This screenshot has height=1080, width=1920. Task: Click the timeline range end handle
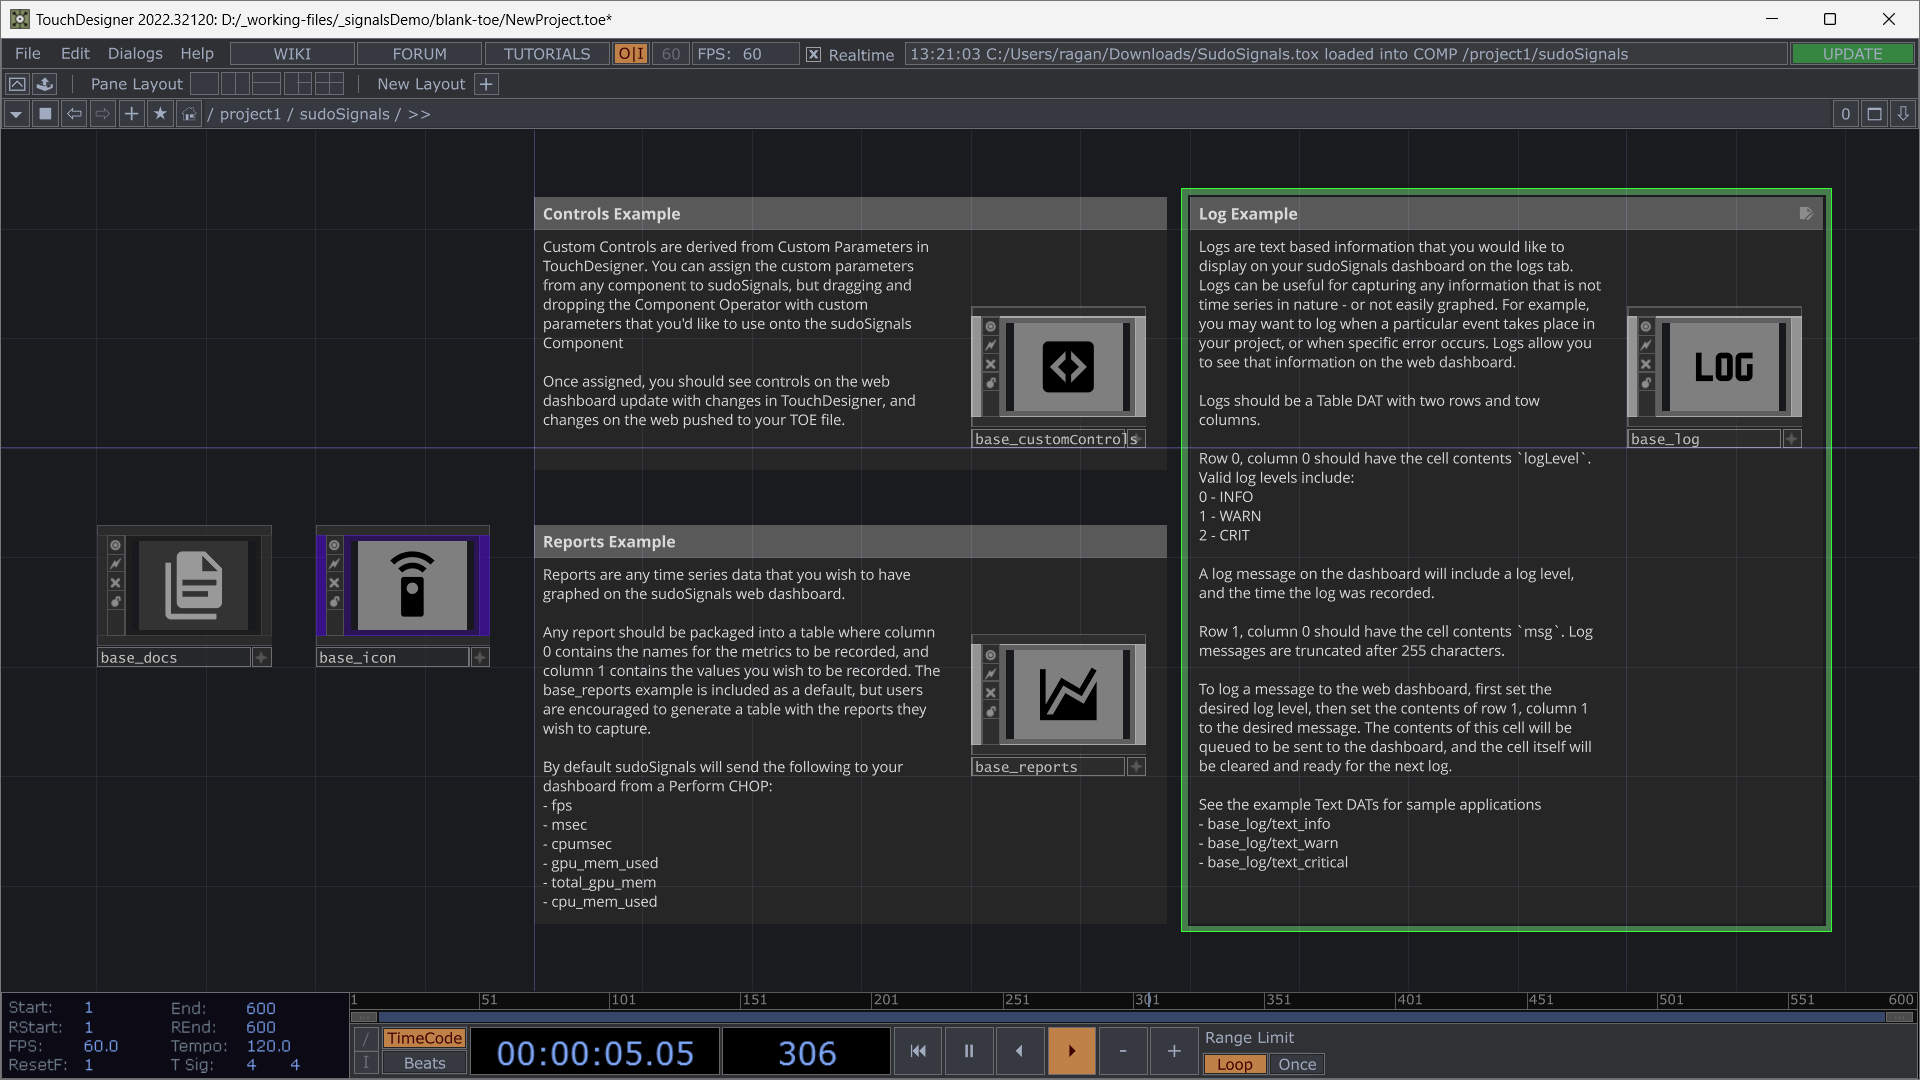tap(1900, 1017)
